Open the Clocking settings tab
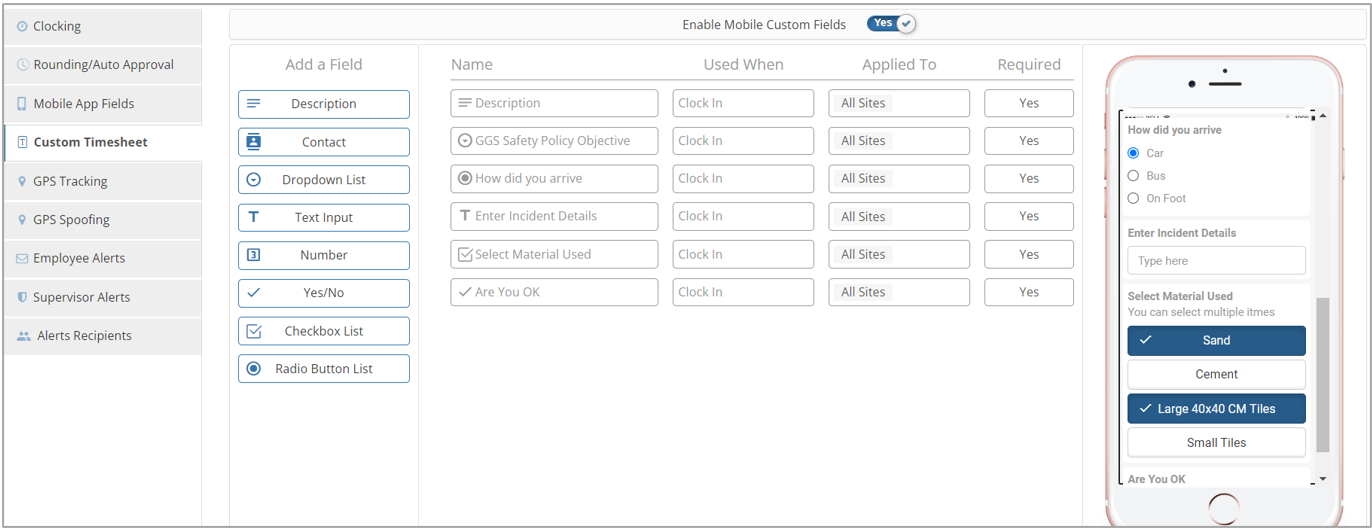1372x531 pixels. pyautogui.click(x=102, y=26)
